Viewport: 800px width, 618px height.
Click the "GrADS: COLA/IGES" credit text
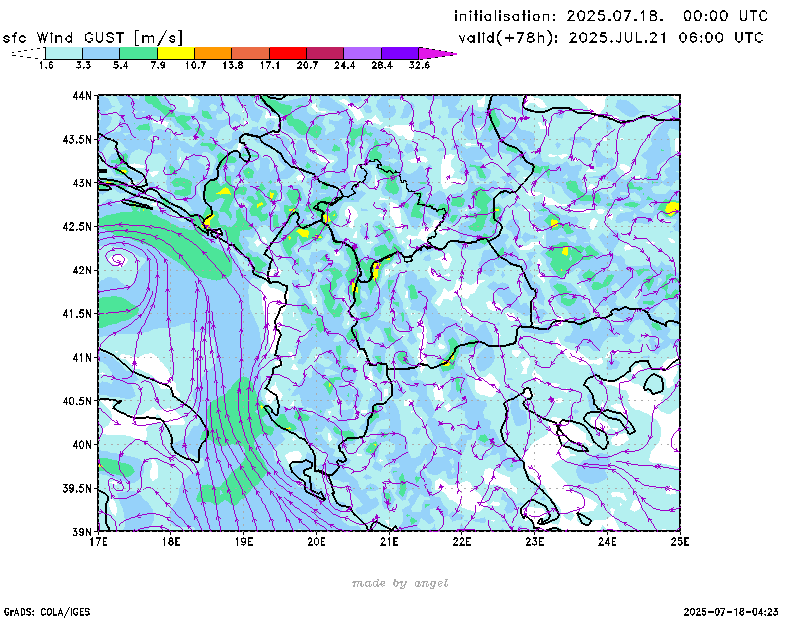pos(38,610)
